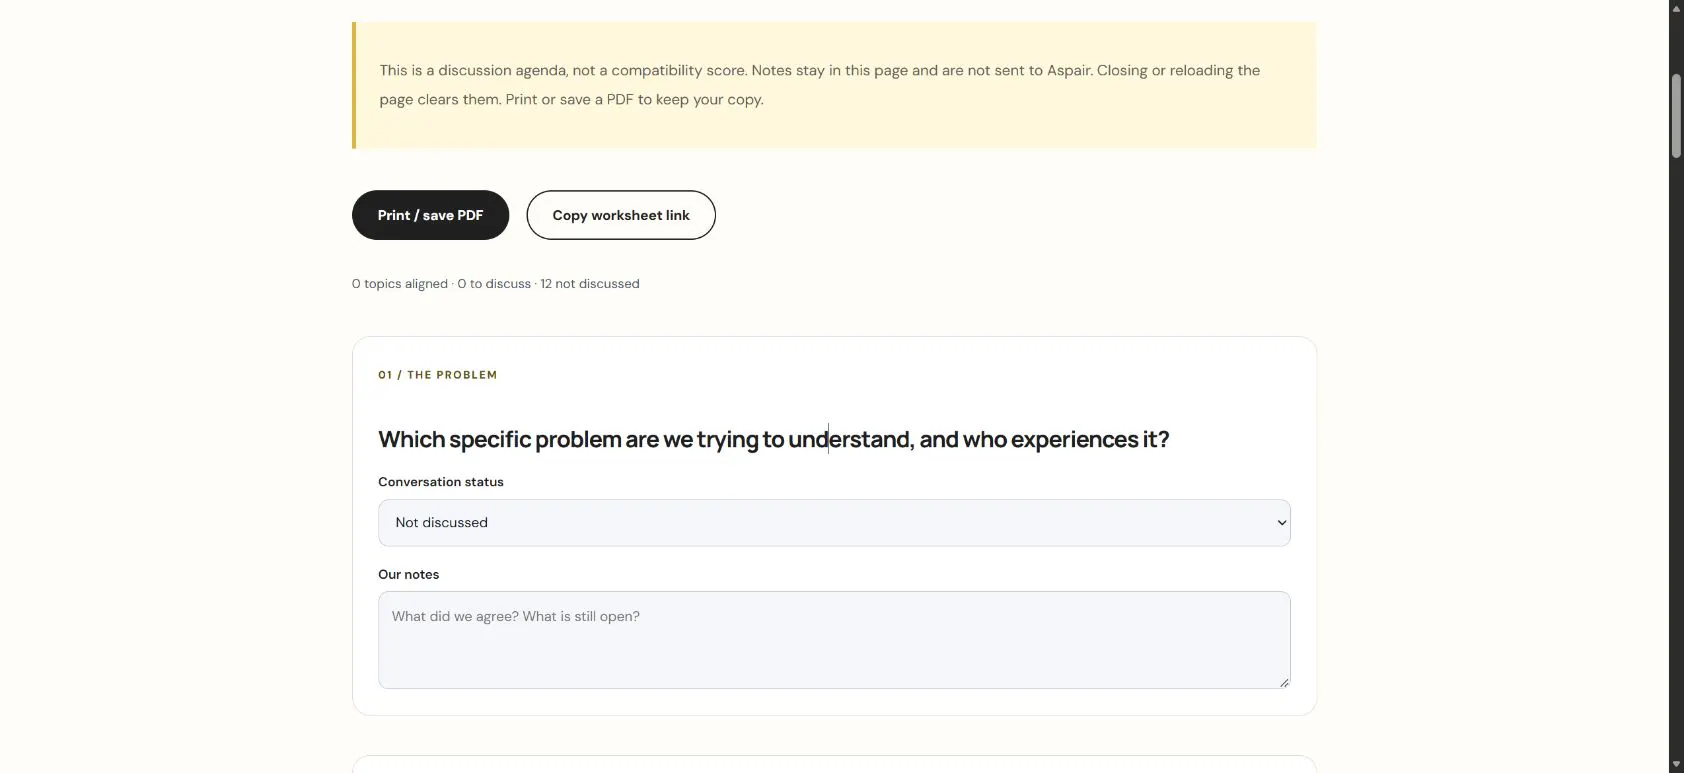The width and height of the screenshot is (1684, 773).
Task: Click the '0 to discuss' summary text
Action: point(494,284)
